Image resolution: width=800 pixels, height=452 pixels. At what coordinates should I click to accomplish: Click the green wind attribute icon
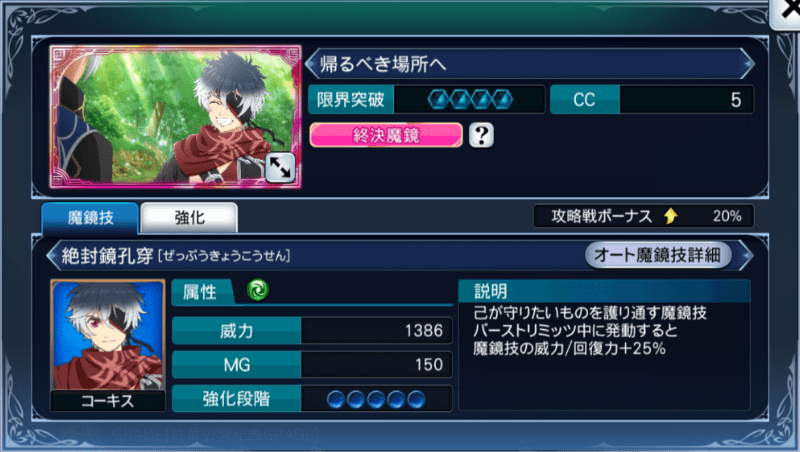point(258,290)
